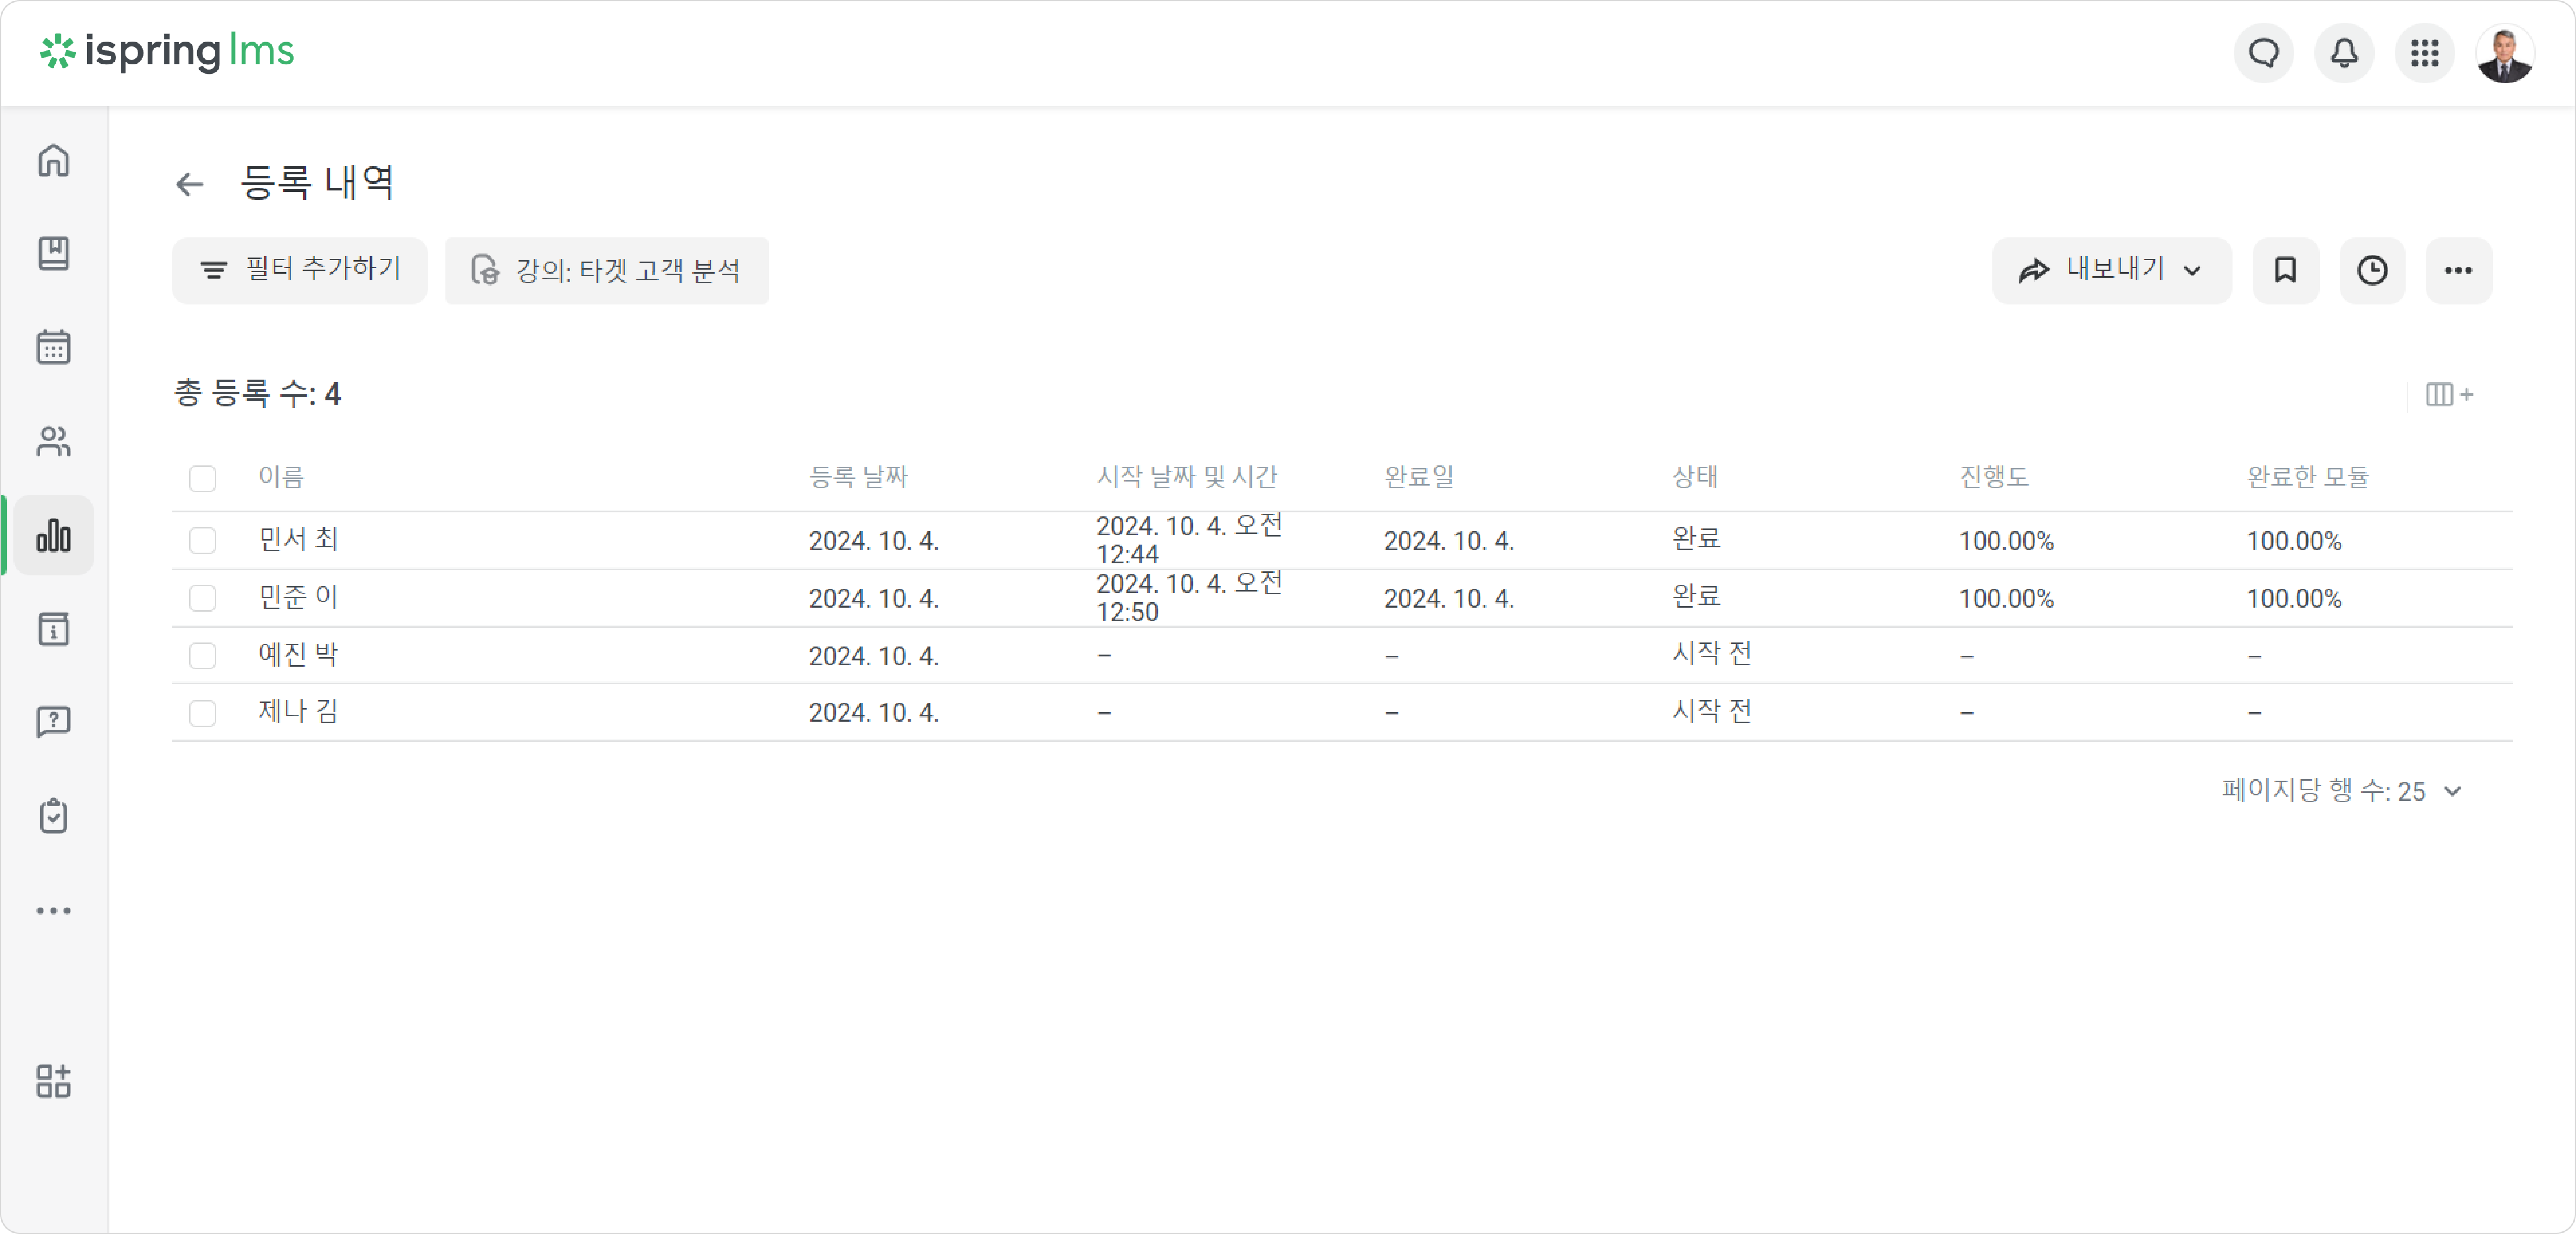Screen dimensions: 2576x1234
Task: Open the info panel icon in sidebar
Action: (54, 629)
